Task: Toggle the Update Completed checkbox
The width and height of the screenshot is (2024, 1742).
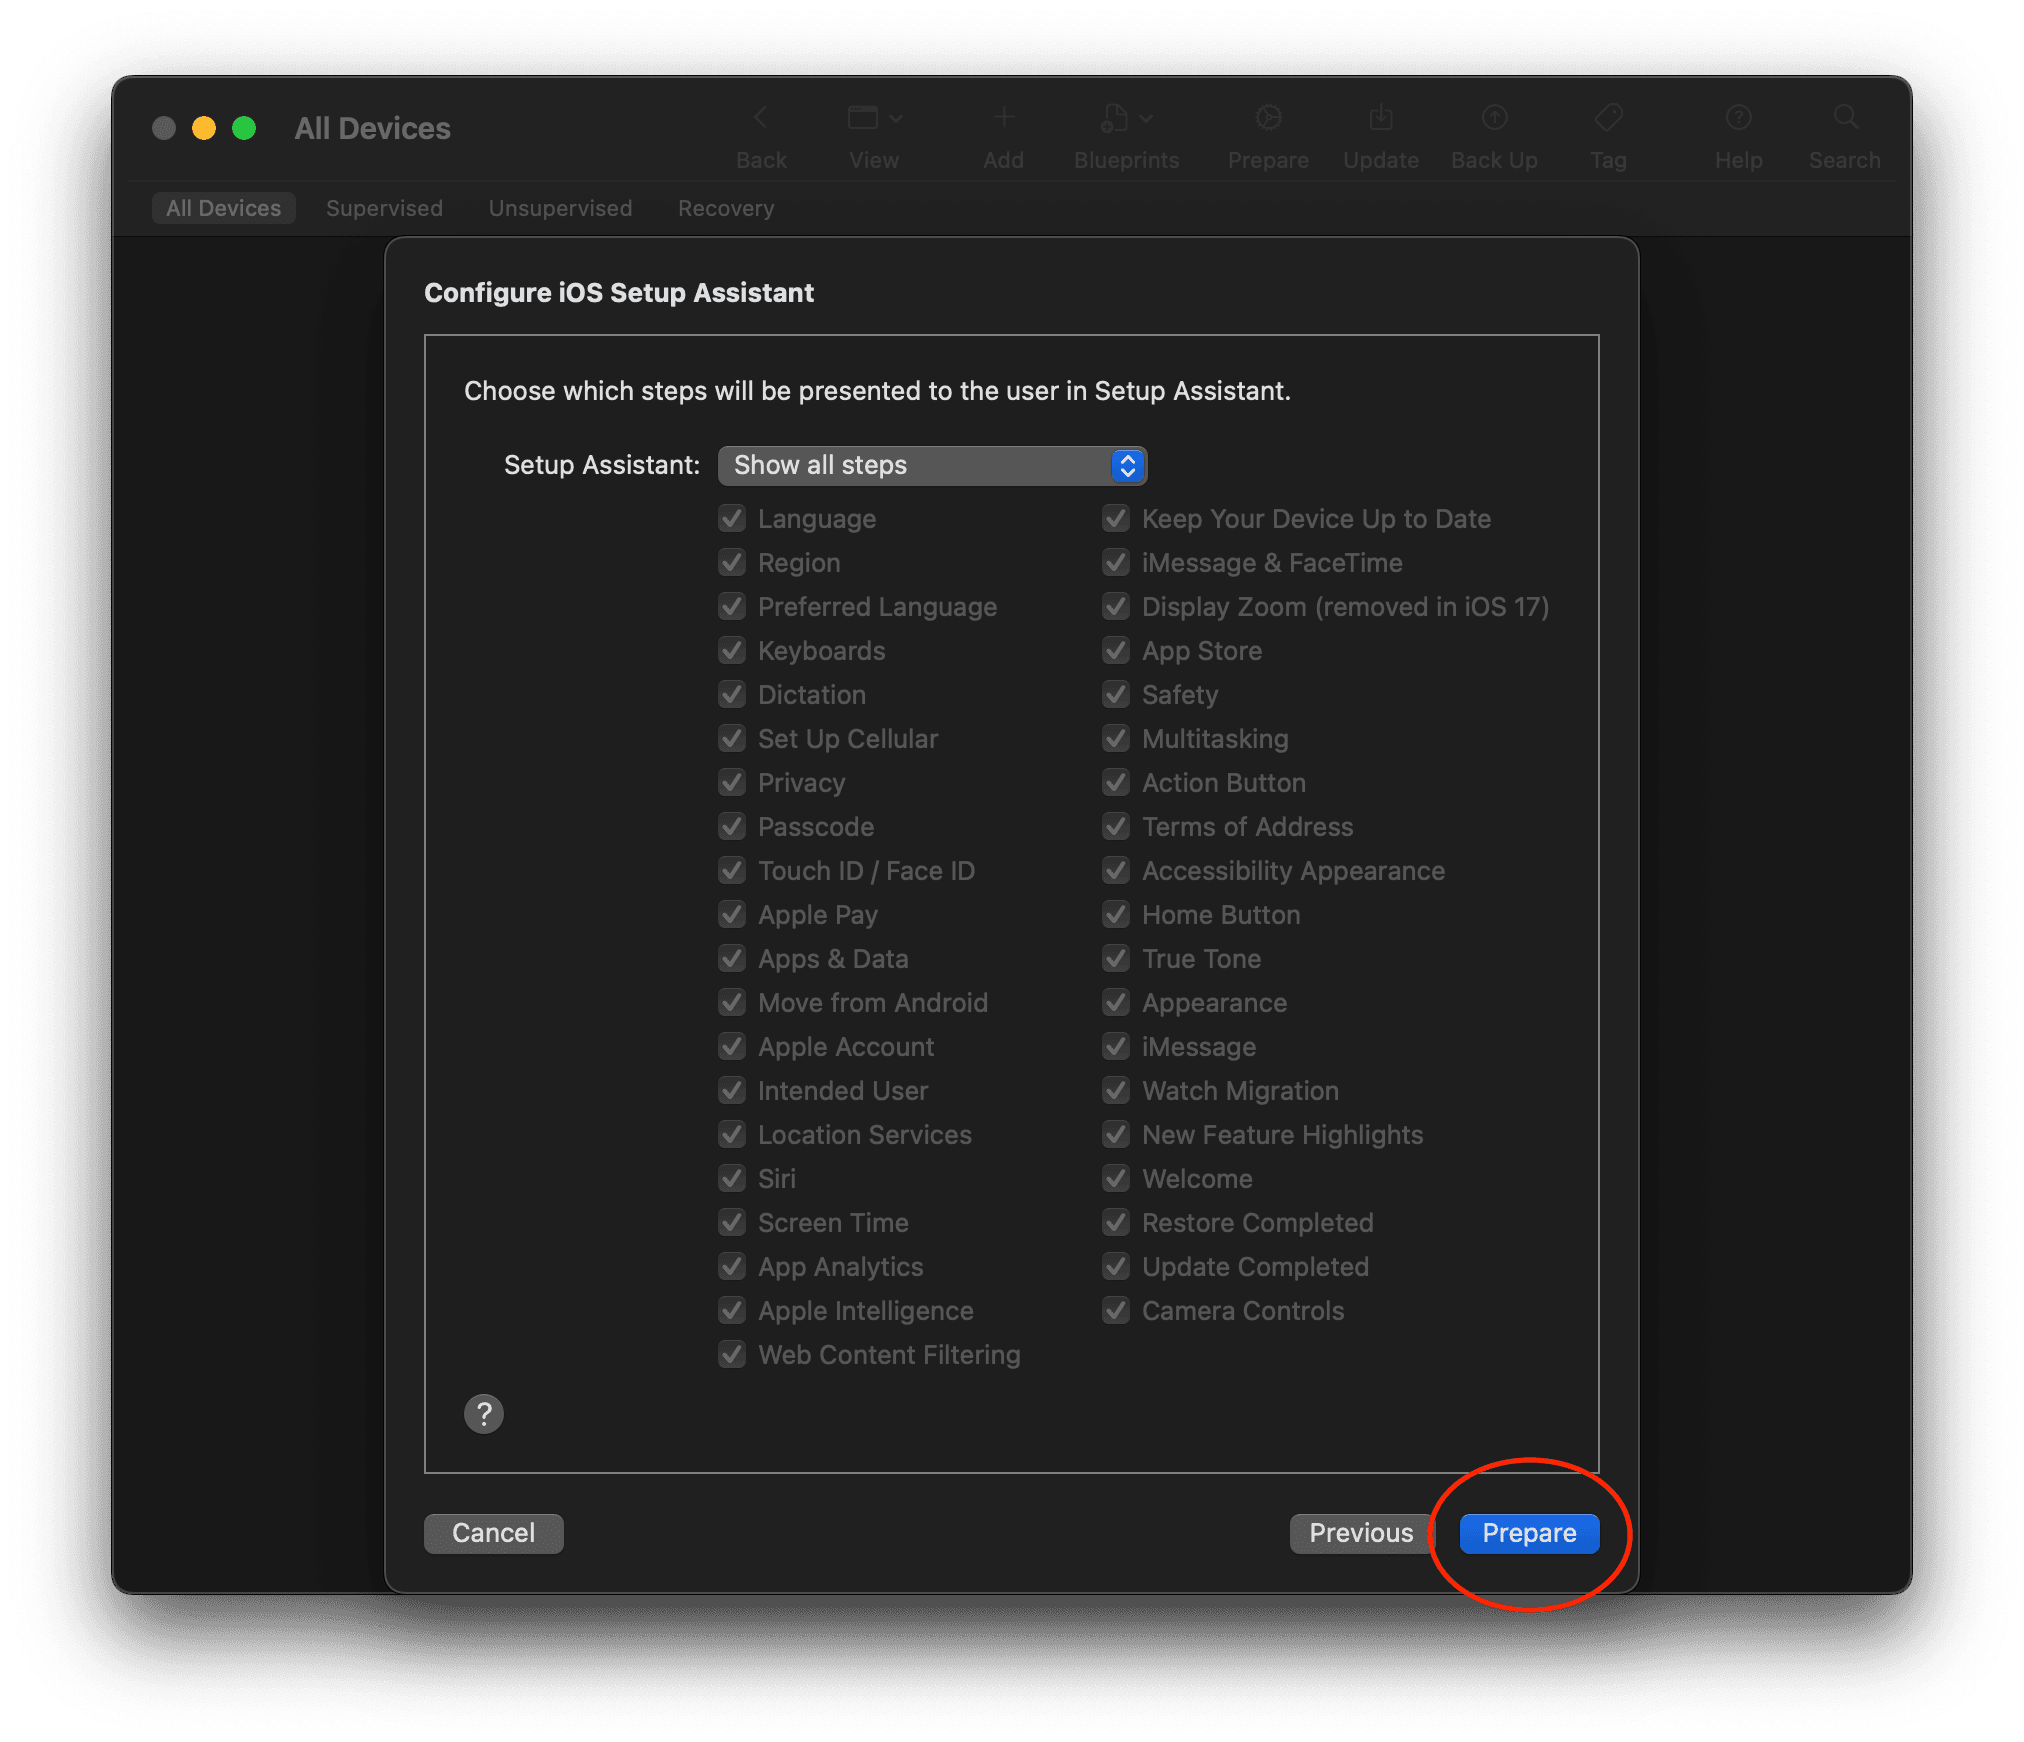Action: (1116, 1267)
